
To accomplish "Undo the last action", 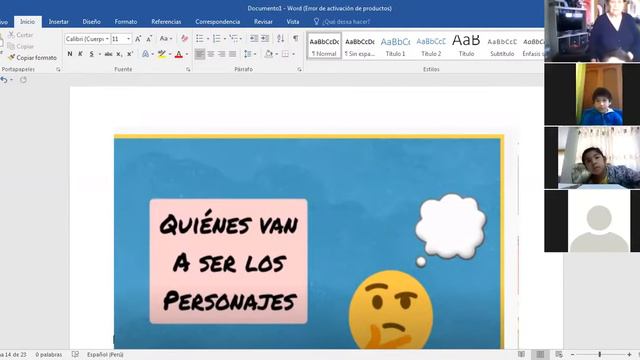I will coord(4,80).
